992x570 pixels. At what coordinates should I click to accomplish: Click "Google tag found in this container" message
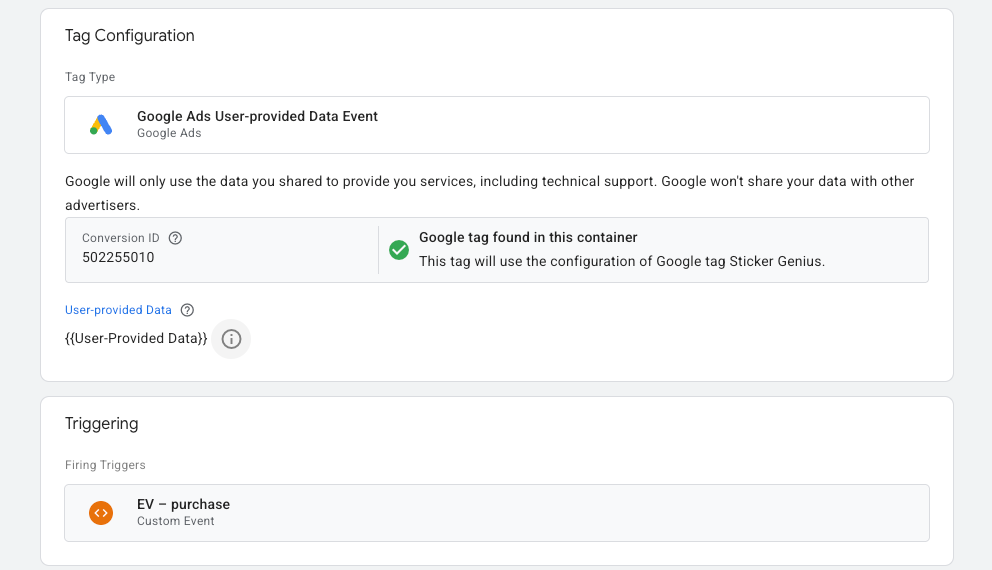pyautogui.click(x=528, y=238)
